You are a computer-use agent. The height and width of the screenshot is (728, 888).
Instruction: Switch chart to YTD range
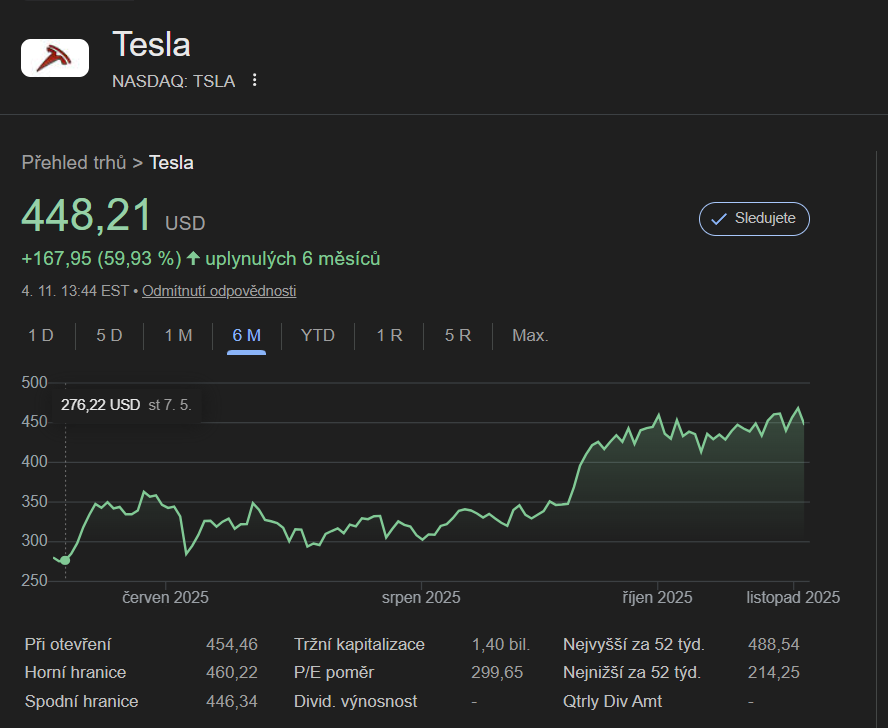(x=318, y=336)
